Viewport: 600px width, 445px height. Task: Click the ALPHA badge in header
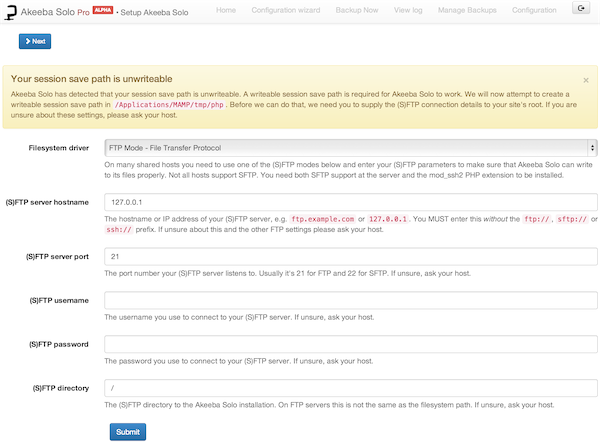tap(103, 10)
